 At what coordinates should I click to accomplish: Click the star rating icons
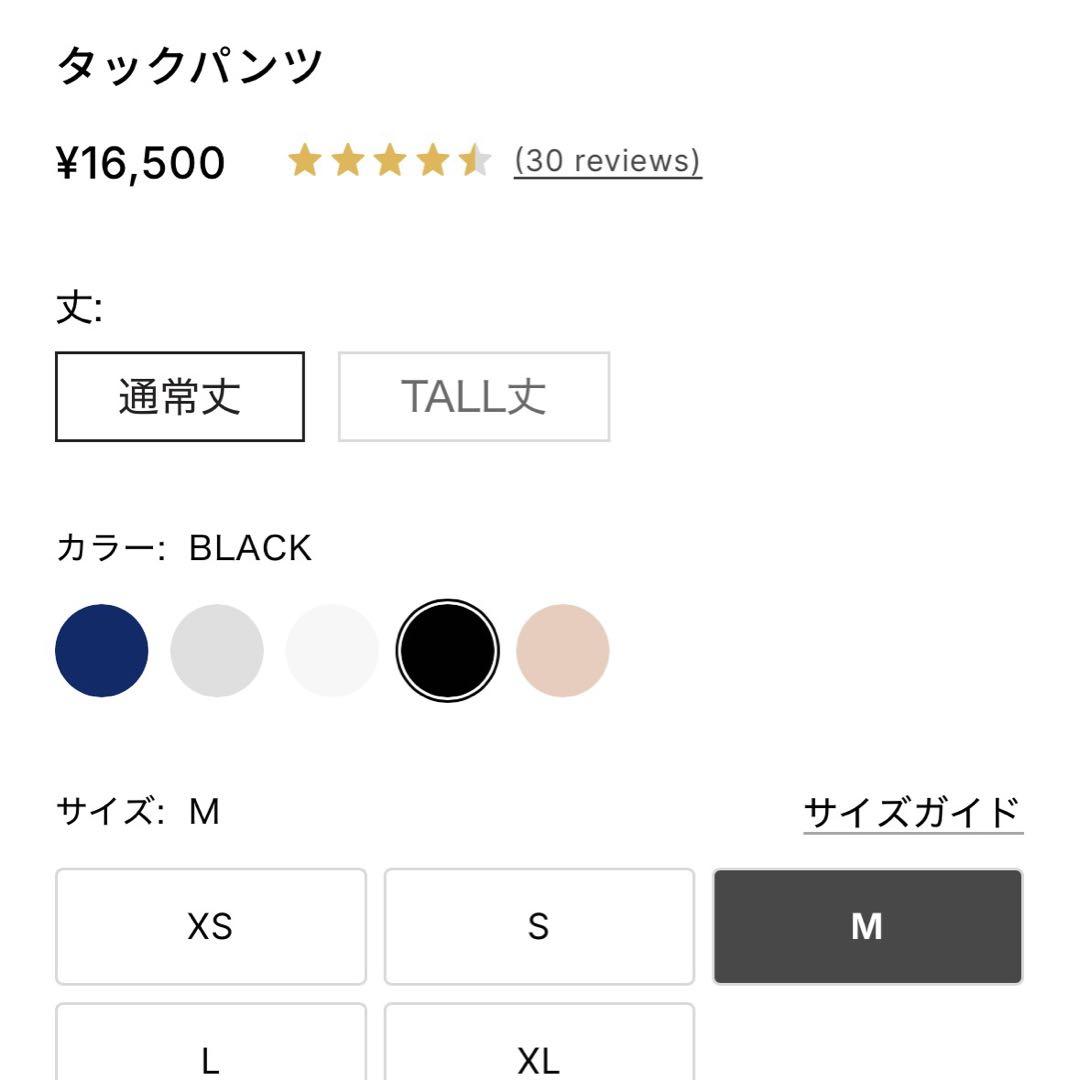(389, 161)
